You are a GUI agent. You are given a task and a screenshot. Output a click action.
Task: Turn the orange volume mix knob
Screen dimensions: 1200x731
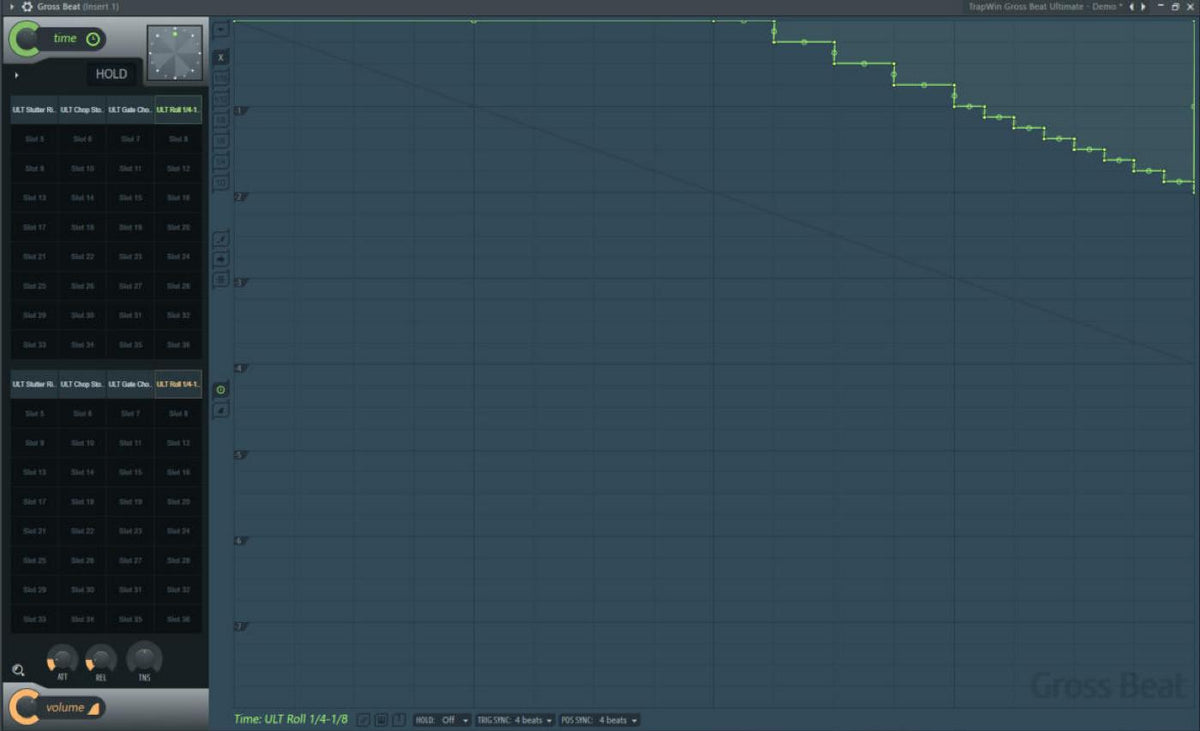pos(25,707)
